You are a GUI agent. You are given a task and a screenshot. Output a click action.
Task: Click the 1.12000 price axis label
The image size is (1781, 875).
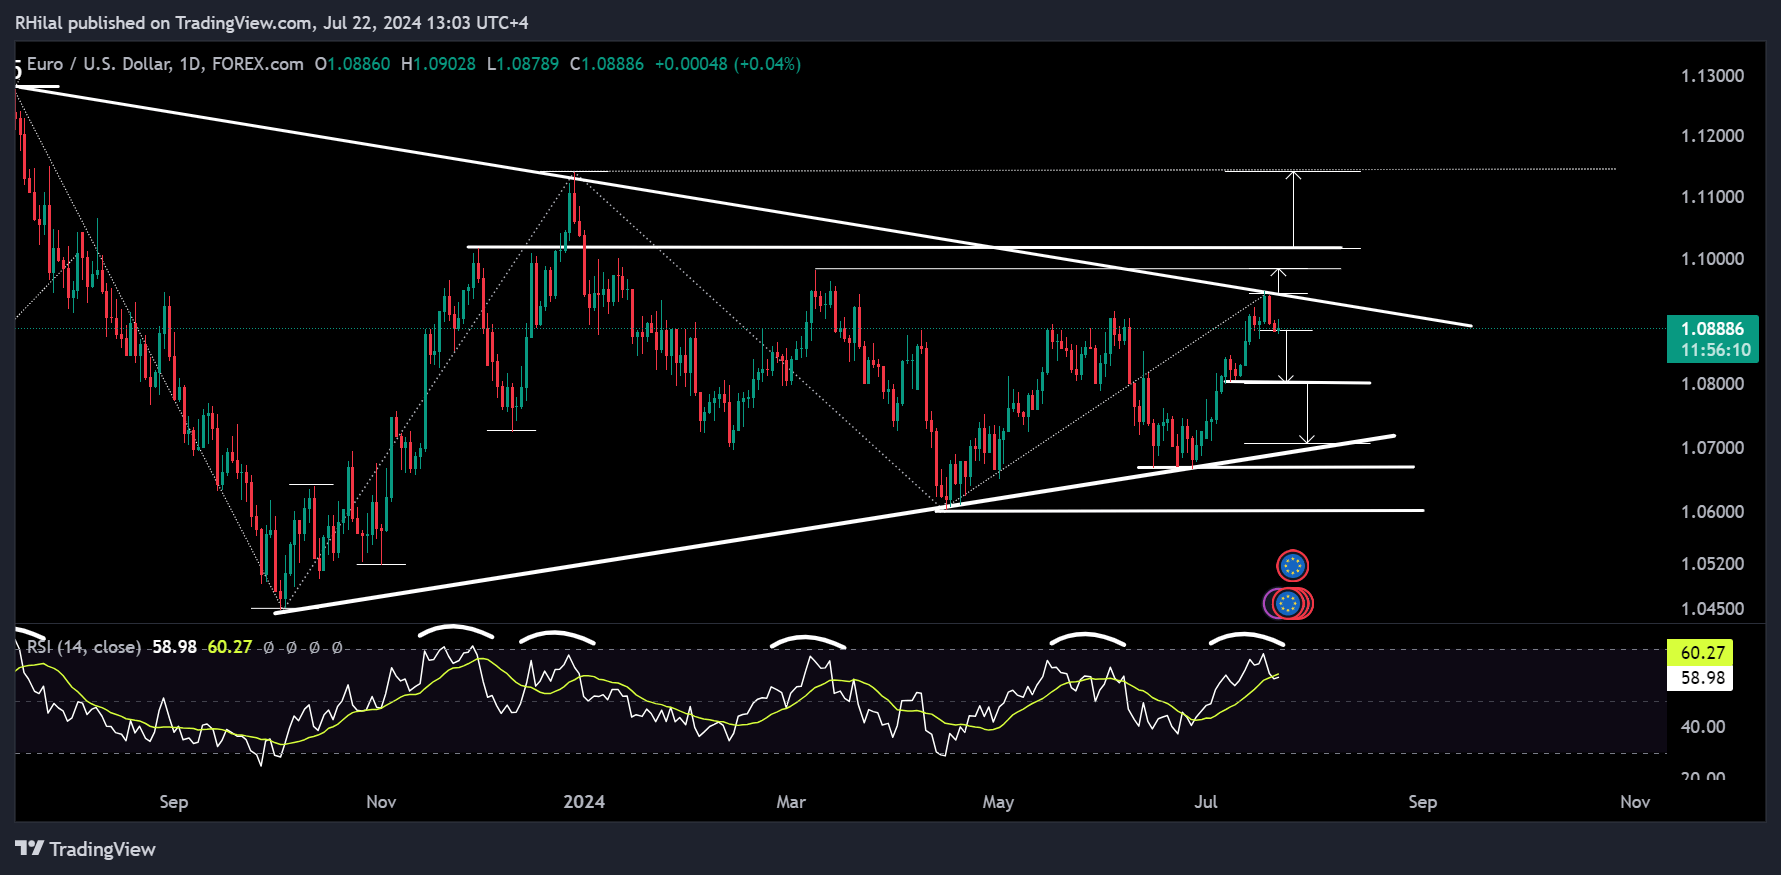click(1712, 136)
